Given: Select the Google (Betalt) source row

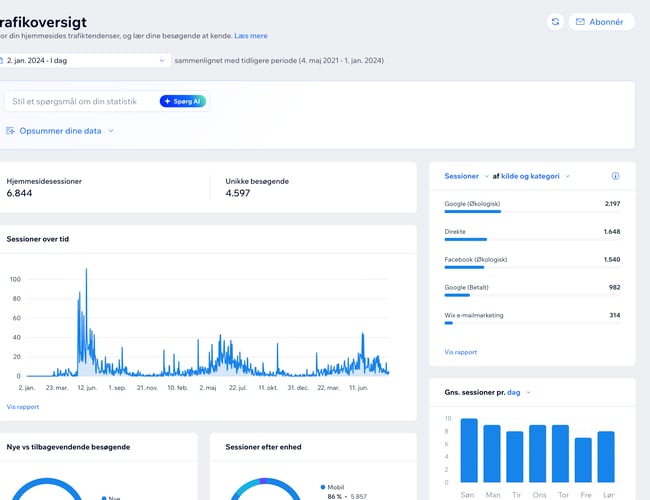Looking at the screenshot, I should point(532,291).
